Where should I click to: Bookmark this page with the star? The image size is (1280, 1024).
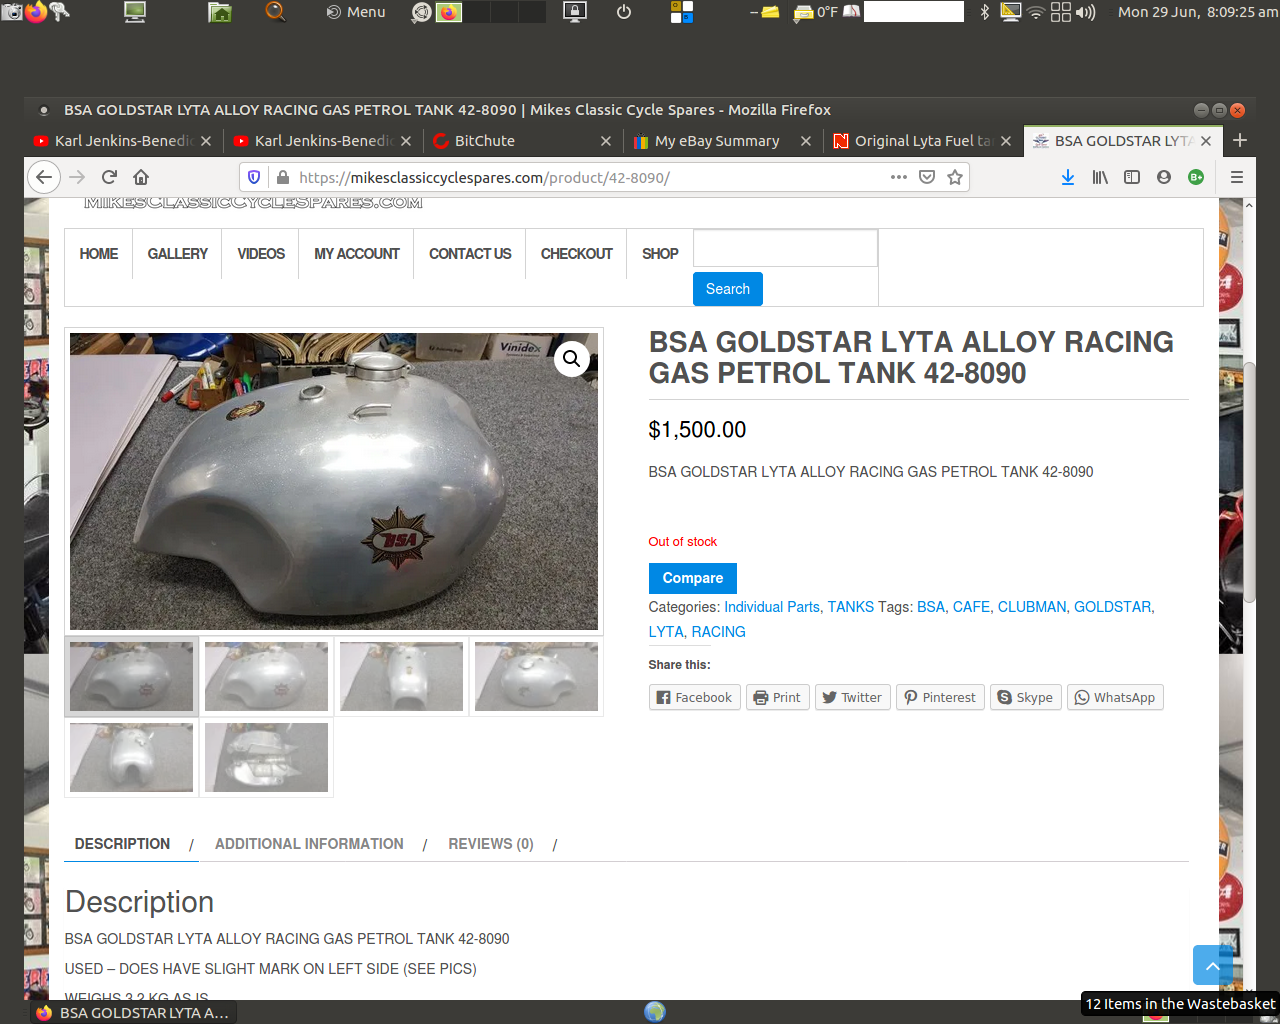[x=955, y=177]
